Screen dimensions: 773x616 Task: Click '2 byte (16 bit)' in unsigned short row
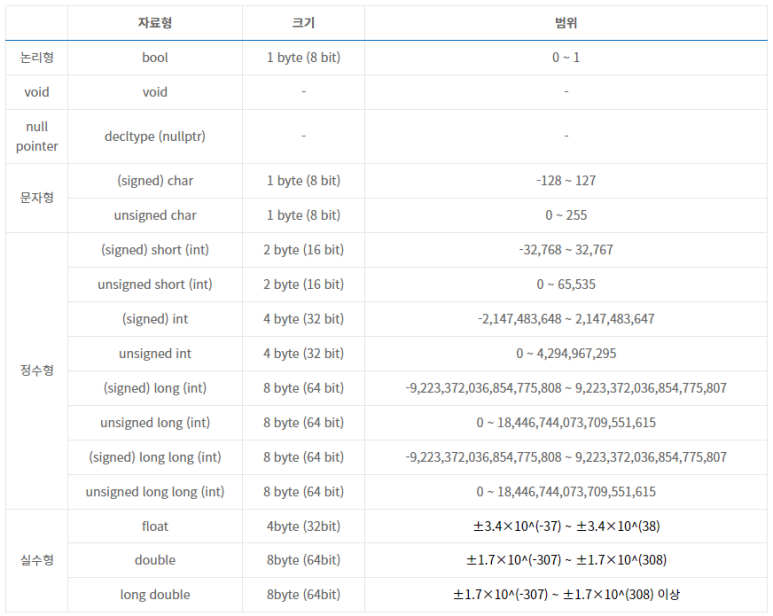coord(303,284)
